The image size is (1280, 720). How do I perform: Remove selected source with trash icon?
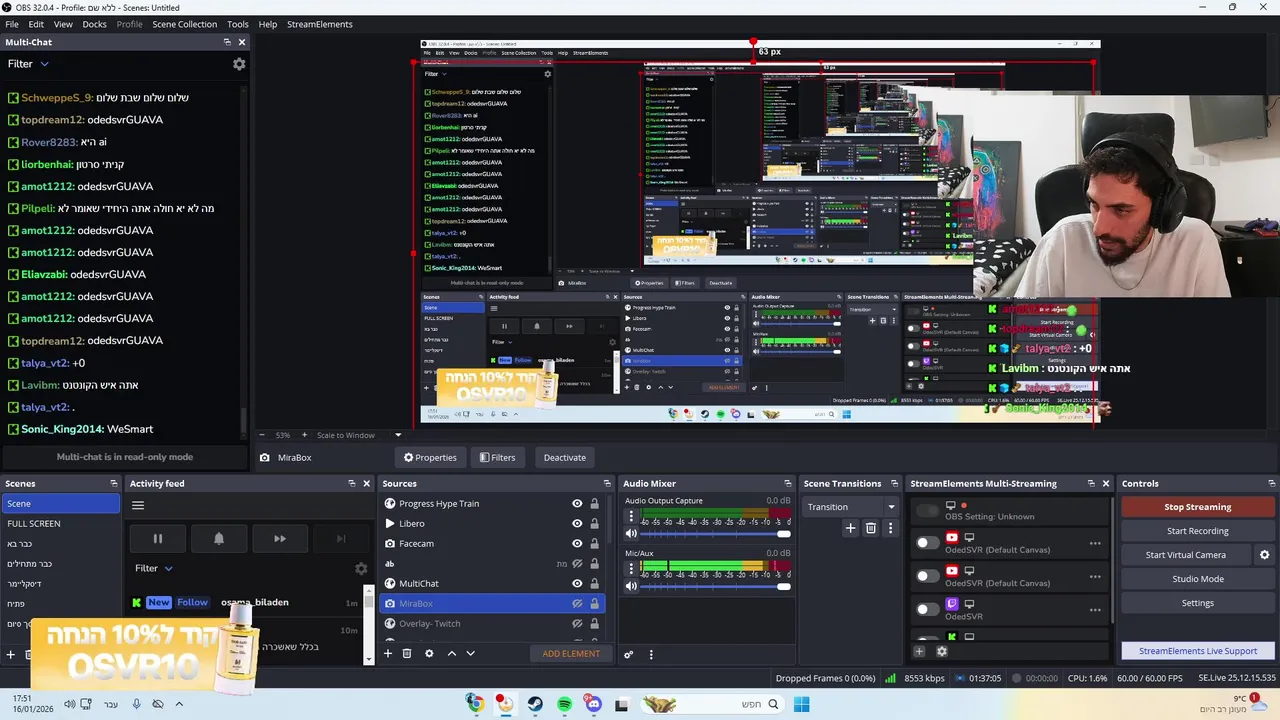(x=407, y=654)
